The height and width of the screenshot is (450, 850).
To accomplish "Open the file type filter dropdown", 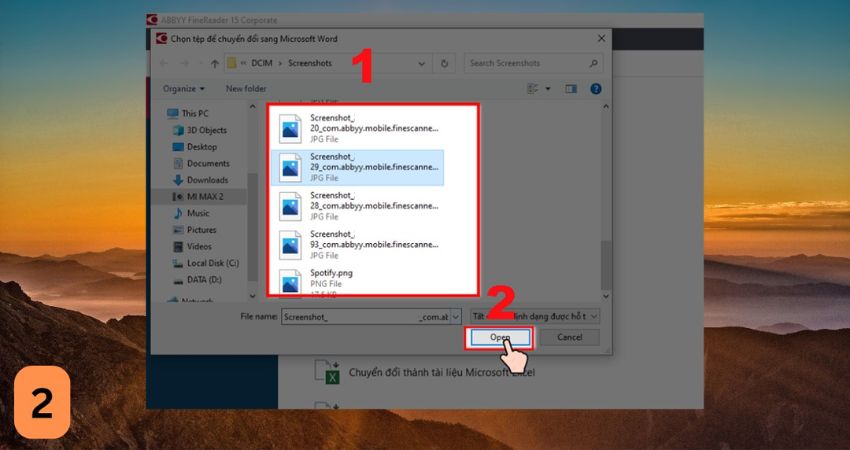I will click(534, 315).
